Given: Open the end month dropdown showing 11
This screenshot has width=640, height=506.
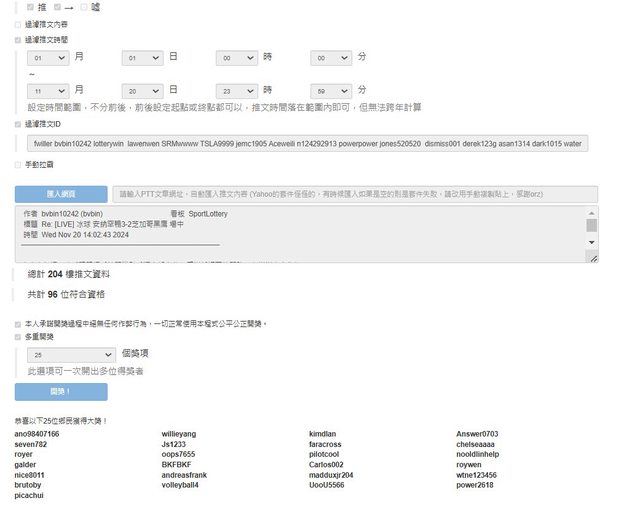Looking at the screenshot, I should (x=48, y=90).
